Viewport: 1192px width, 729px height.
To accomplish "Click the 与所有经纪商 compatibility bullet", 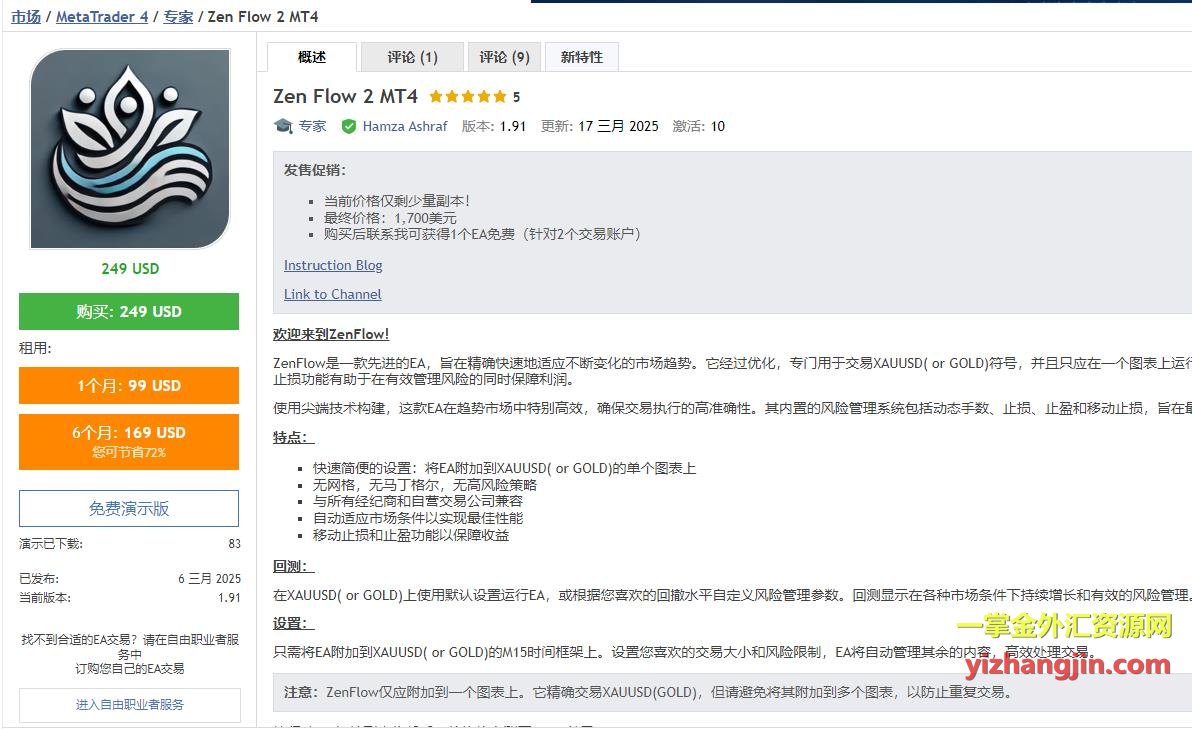I will (417, 502).
